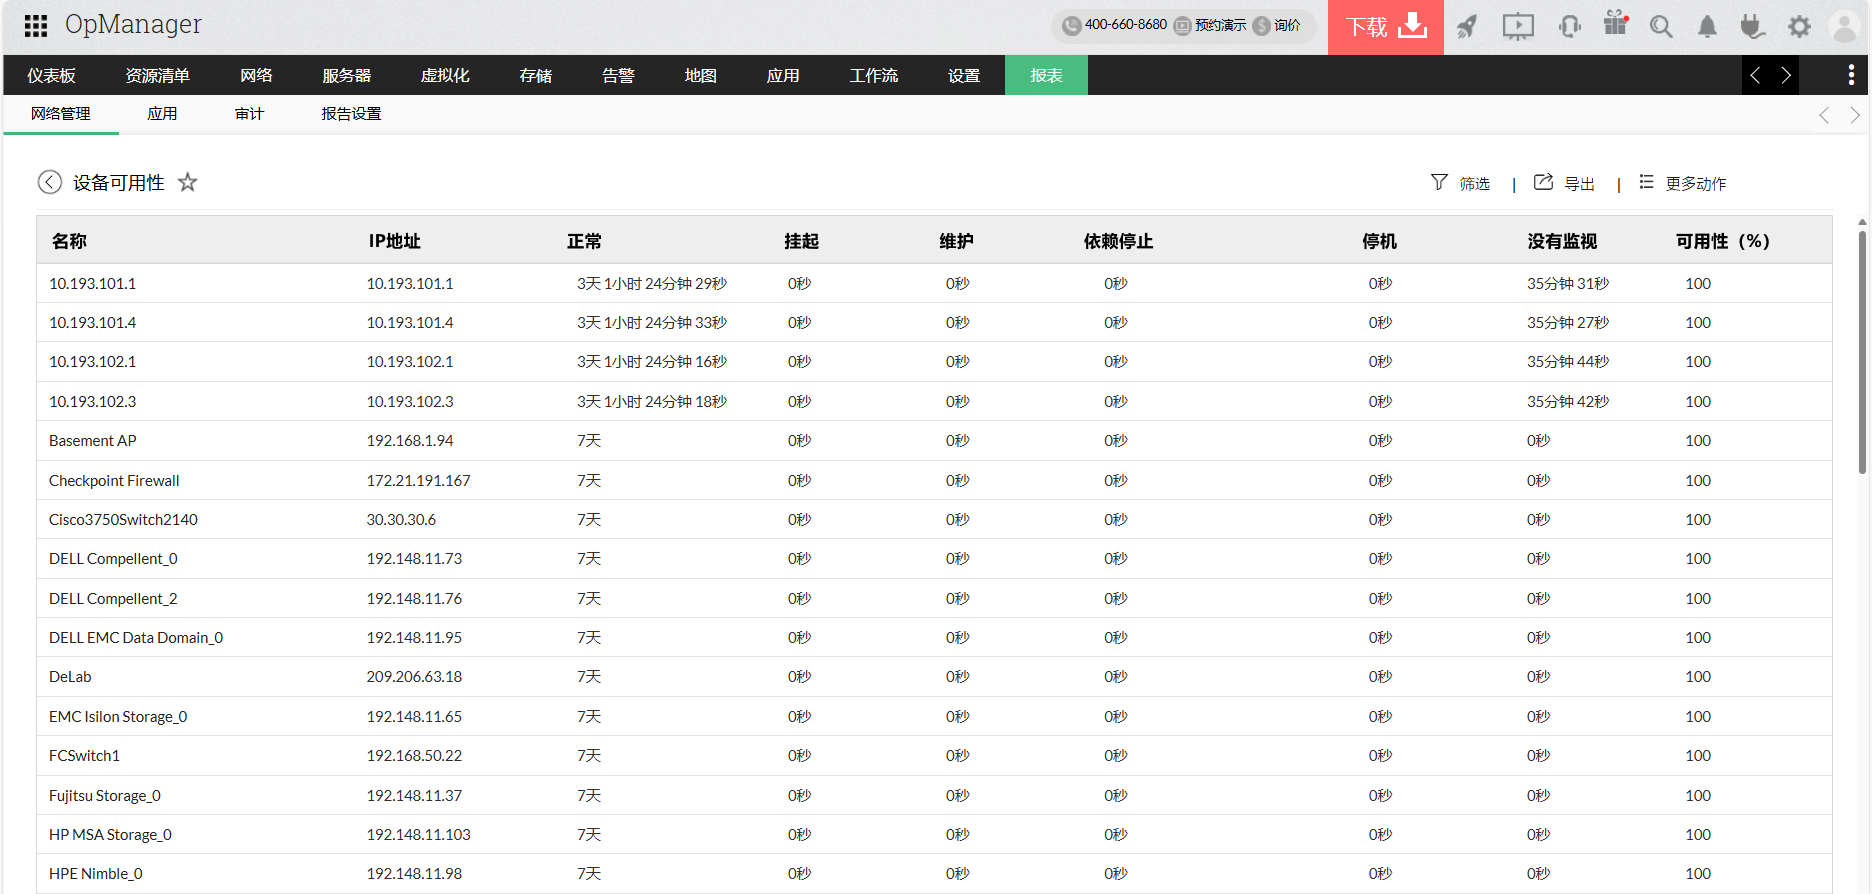Open the Cisco3750Switch2140 device row
The width and height of the screenshot is (1872, 894).
click(934, 519)
